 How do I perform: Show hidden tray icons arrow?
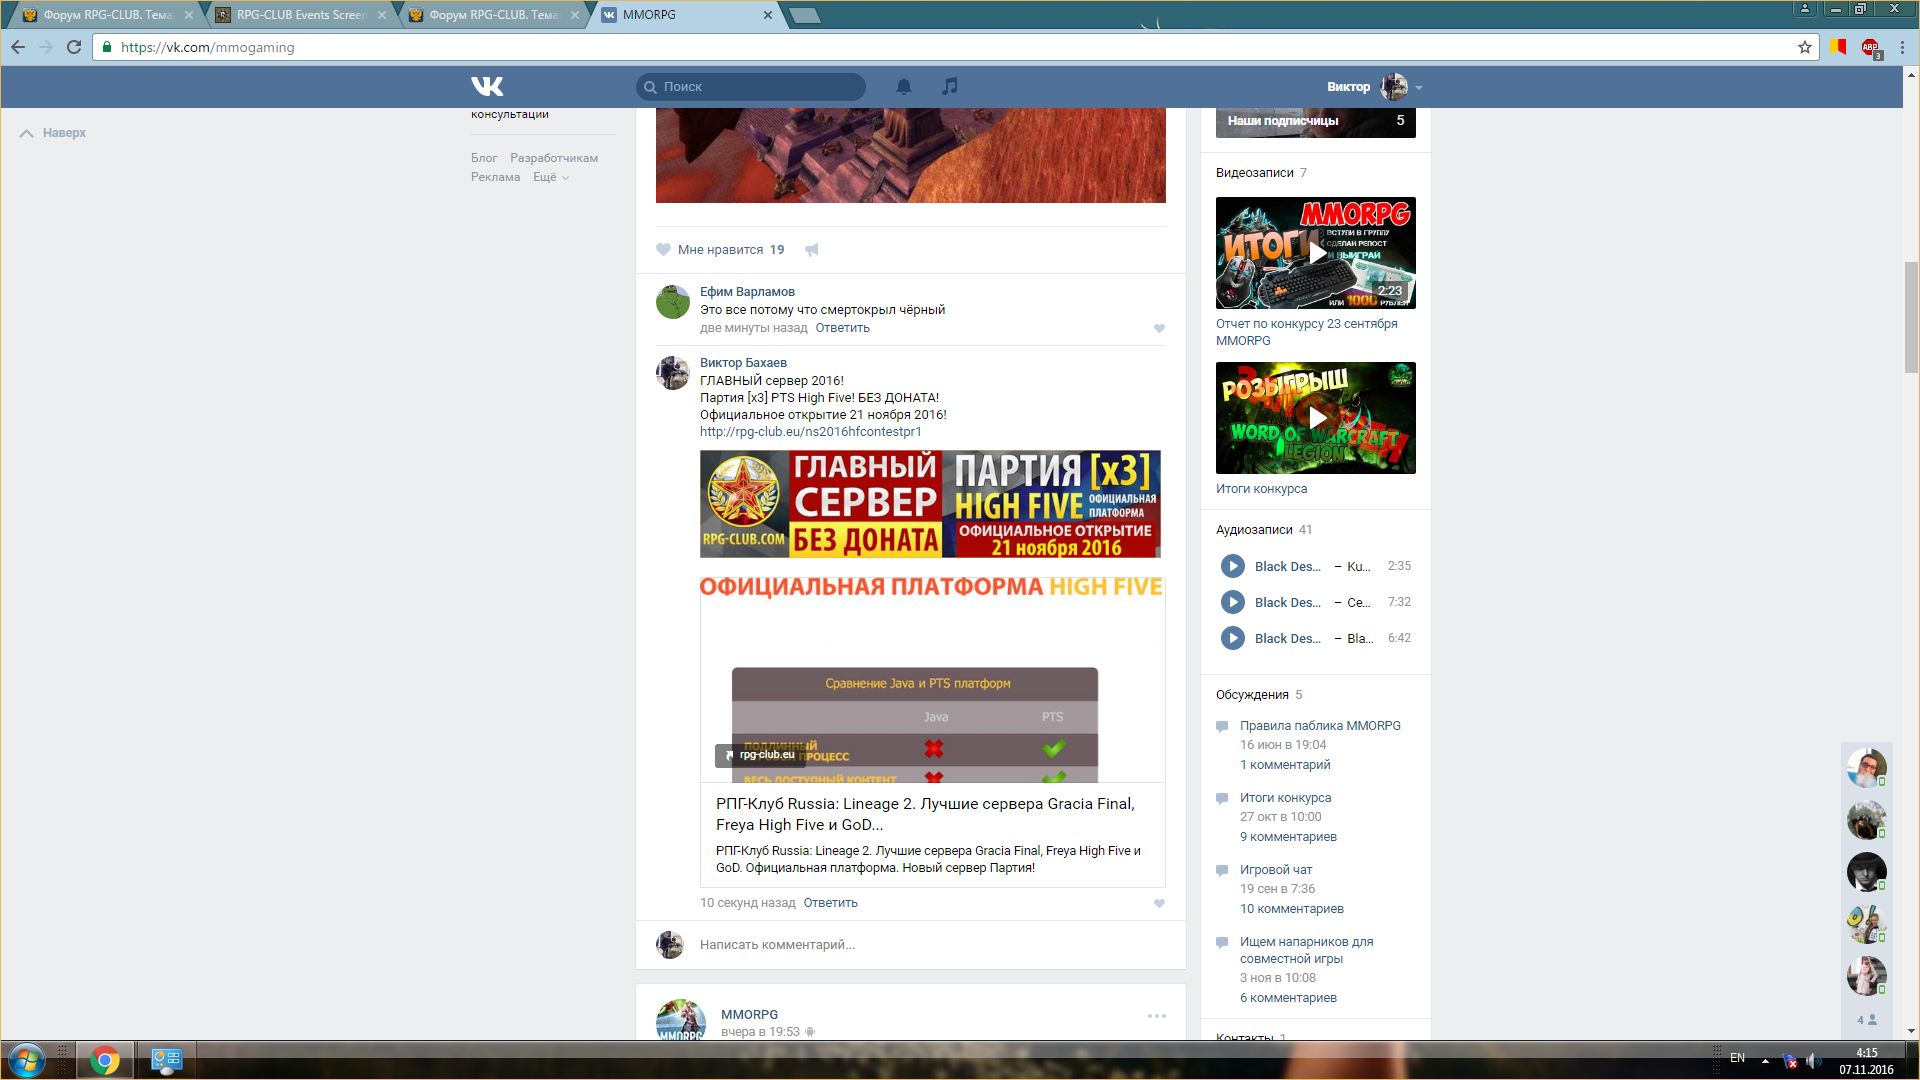click(x=1765, y=1060)
